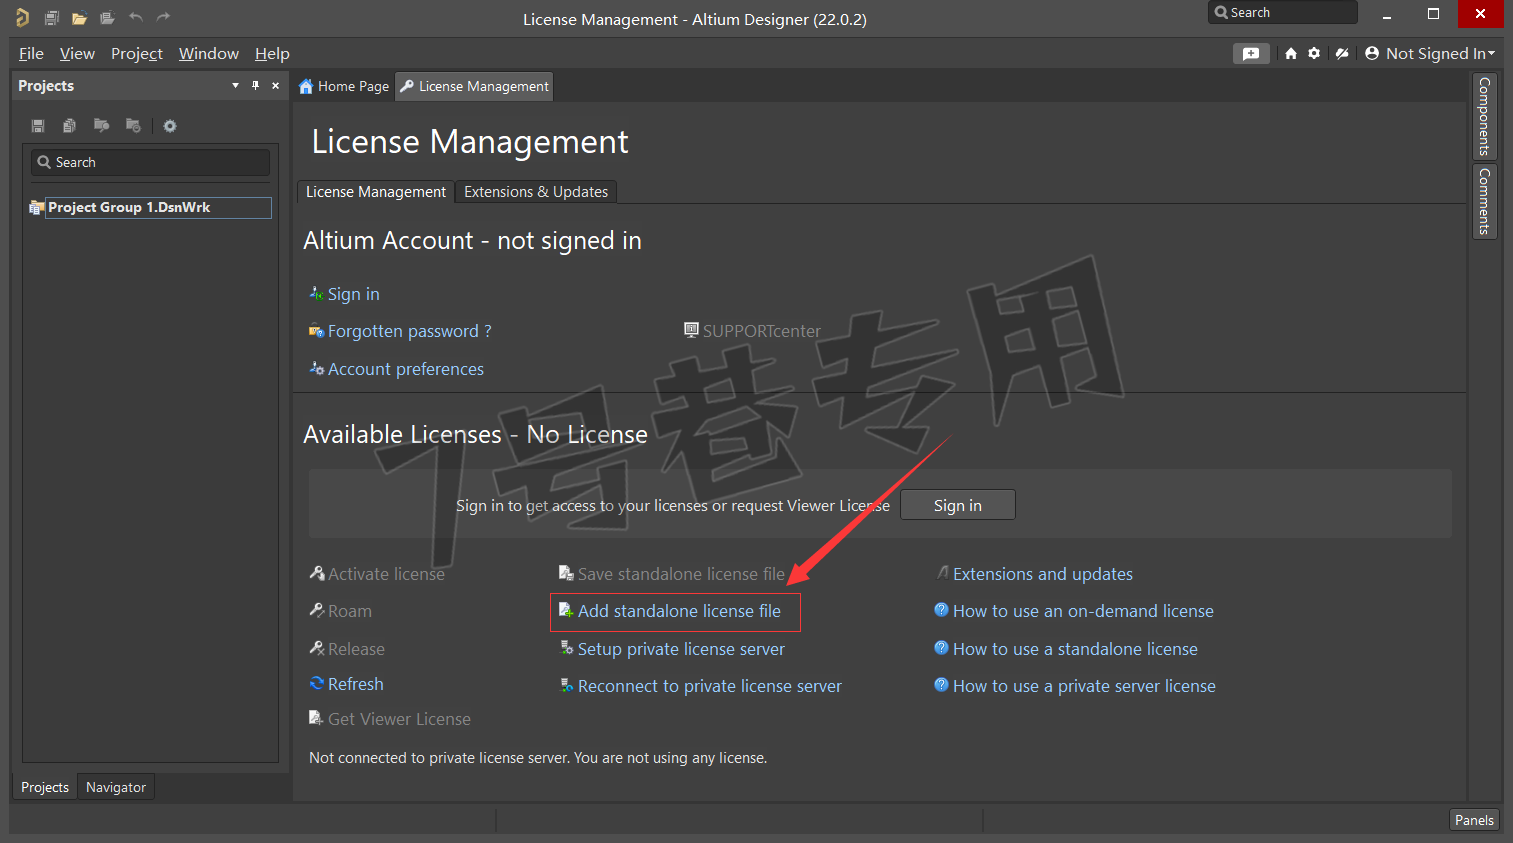Viewport: 1513px width, 843px height.
Task: Pin the Projects panel
Action: click(x=255, y=86)
